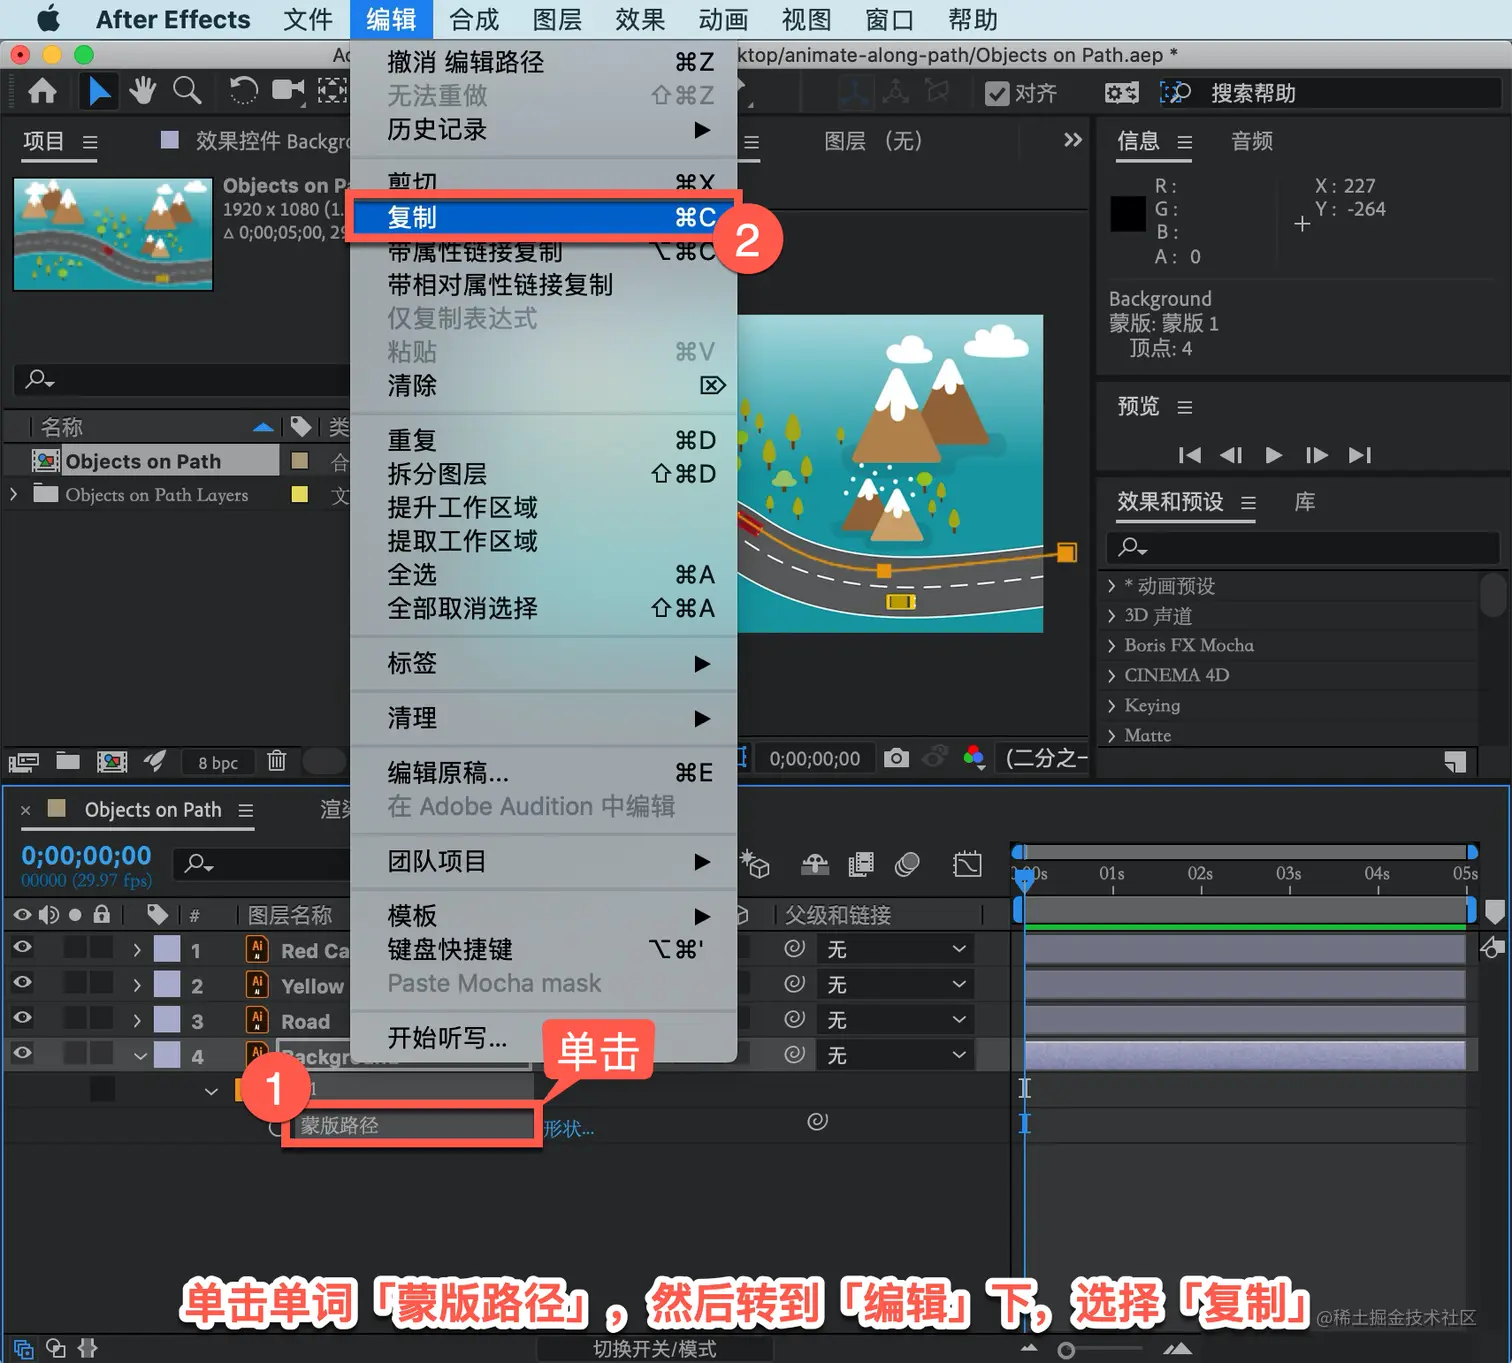Click the workspace settings icon beside search
The width and height of the screenshot is (1512, 1363).
1121,93
